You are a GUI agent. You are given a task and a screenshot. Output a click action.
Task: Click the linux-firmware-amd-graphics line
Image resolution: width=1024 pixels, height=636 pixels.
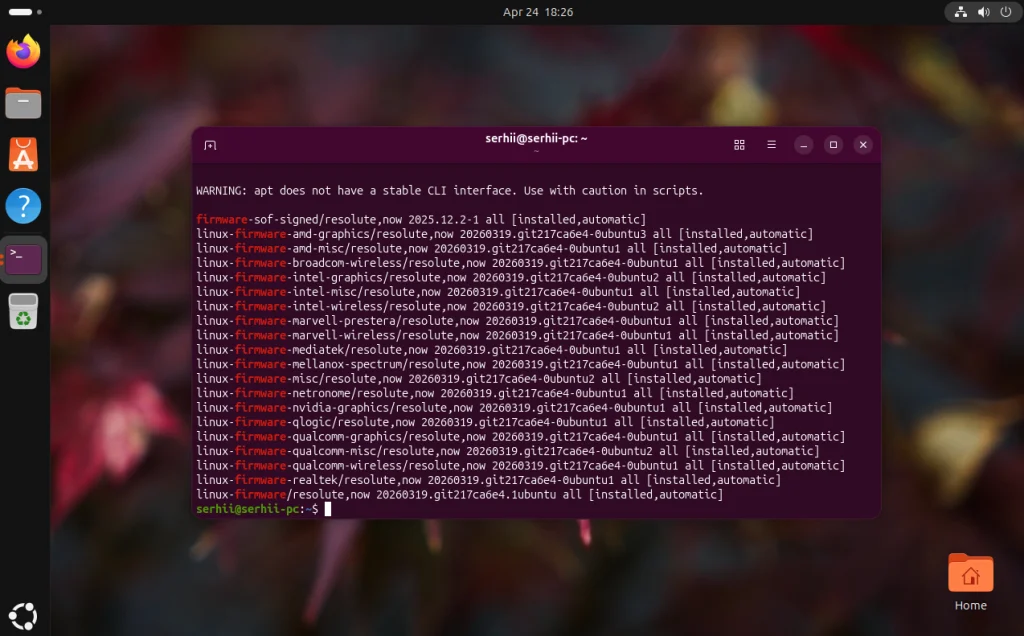click(x=504, y=234)
